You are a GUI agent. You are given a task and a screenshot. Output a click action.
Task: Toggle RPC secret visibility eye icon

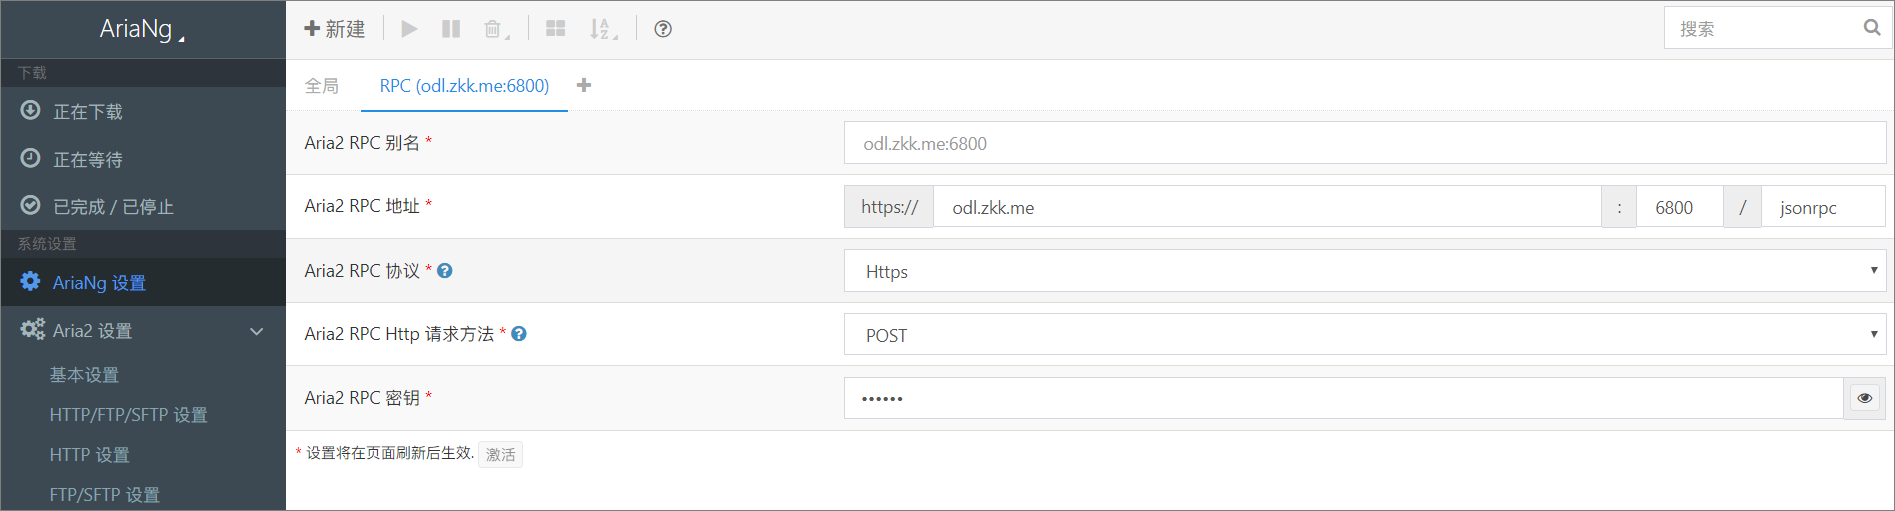(1864, 398)
